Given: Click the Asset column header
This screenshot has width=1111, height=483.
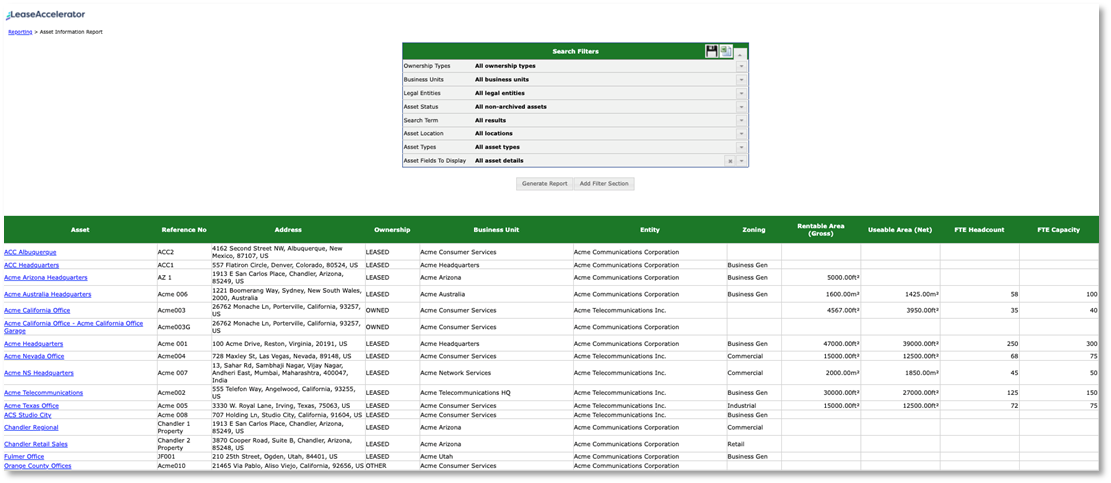Looking at the screenshot, I should [x=80, y=229].
